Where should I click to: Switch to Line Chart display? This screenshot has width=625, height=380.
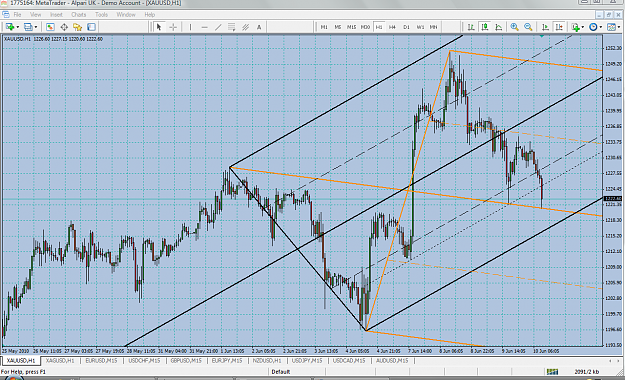coord(499,27)
